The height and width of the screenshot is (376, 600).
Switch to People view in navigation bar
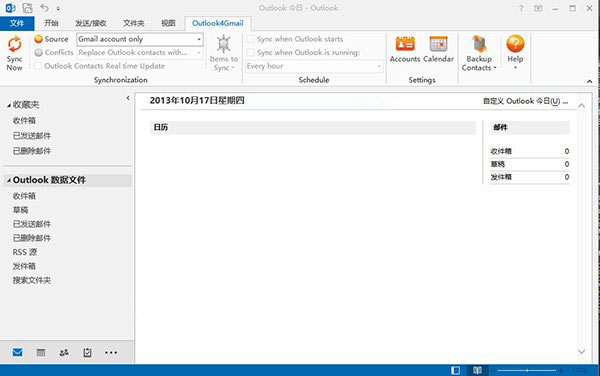pos(64,352)
